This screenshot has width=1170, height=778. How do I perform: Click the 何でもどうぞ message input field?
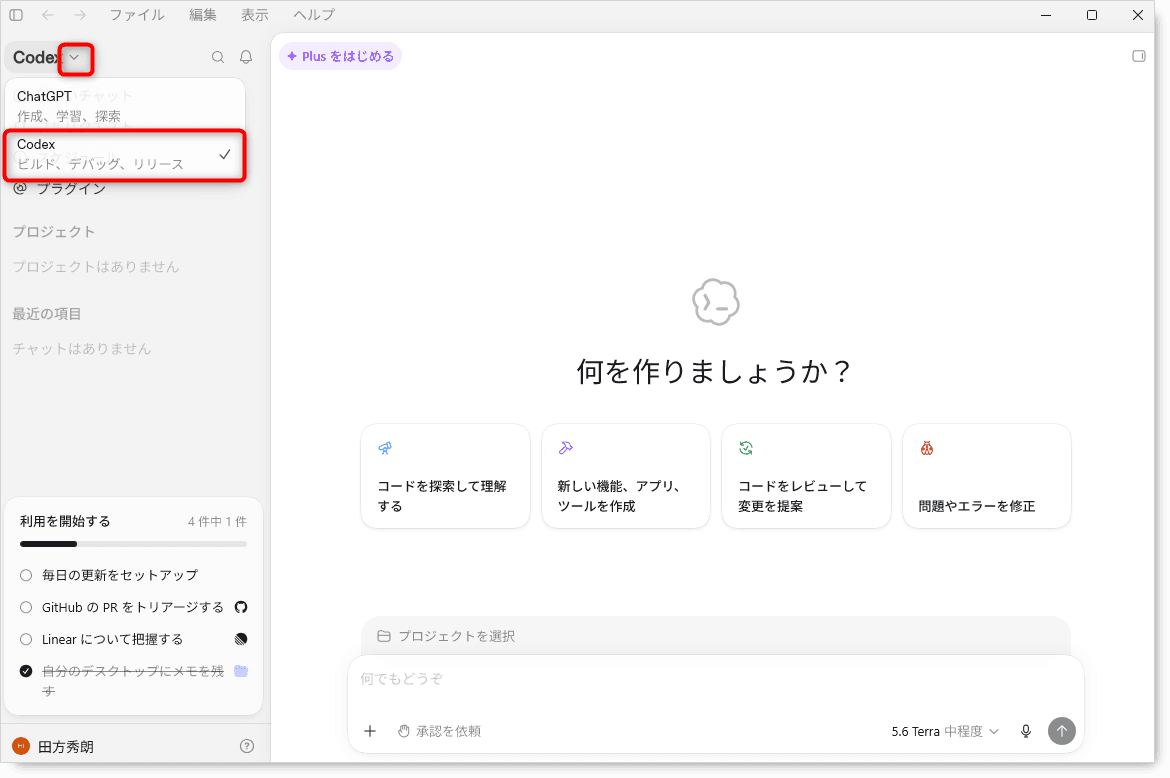pyautogui.click(x=716, y=679)
